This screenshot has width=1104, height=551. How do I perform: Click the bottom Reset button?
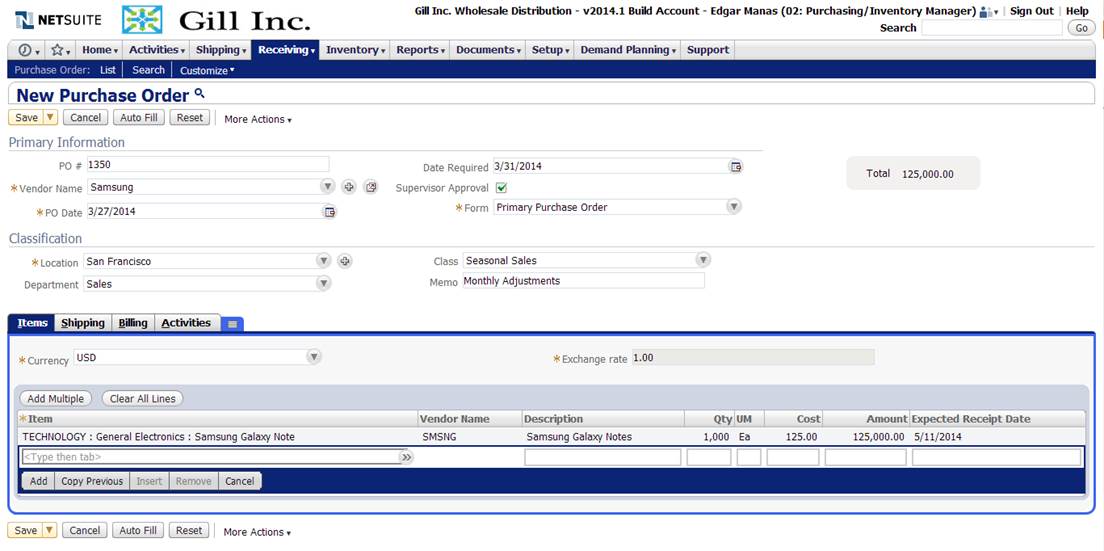click(189, 531)
